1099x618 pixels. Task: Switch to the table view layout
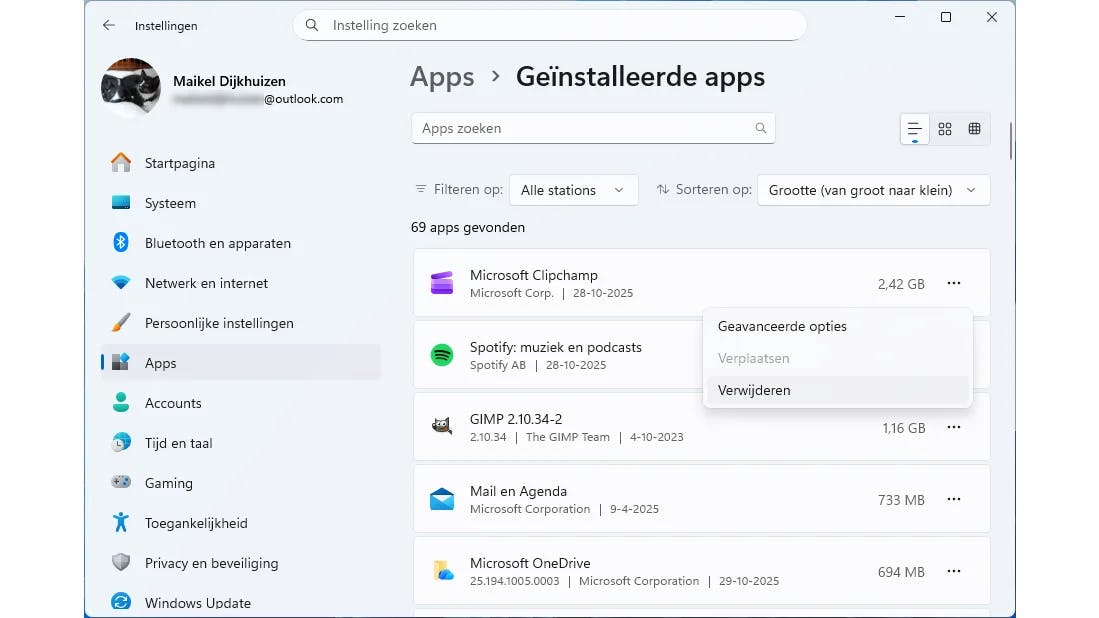(974, 129)
